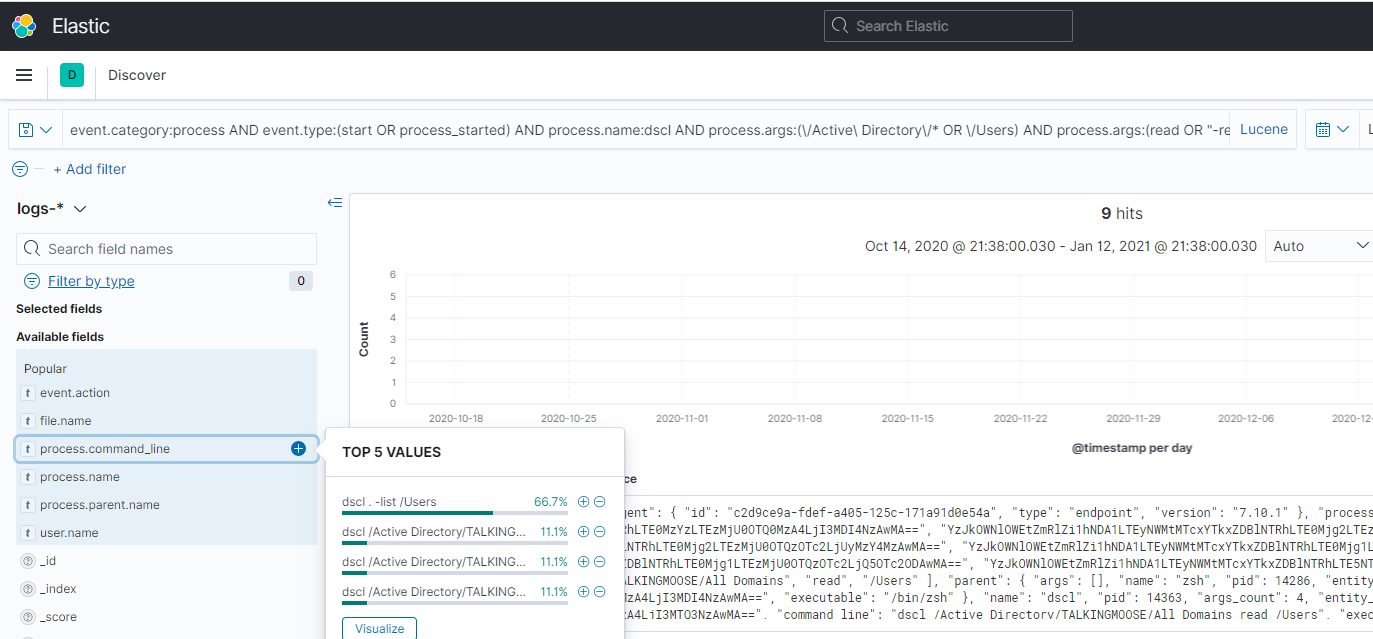This screenshot has height=639, width=1373.
Task: Open the Lucene query language switcher
Action: coord(1263,129)
